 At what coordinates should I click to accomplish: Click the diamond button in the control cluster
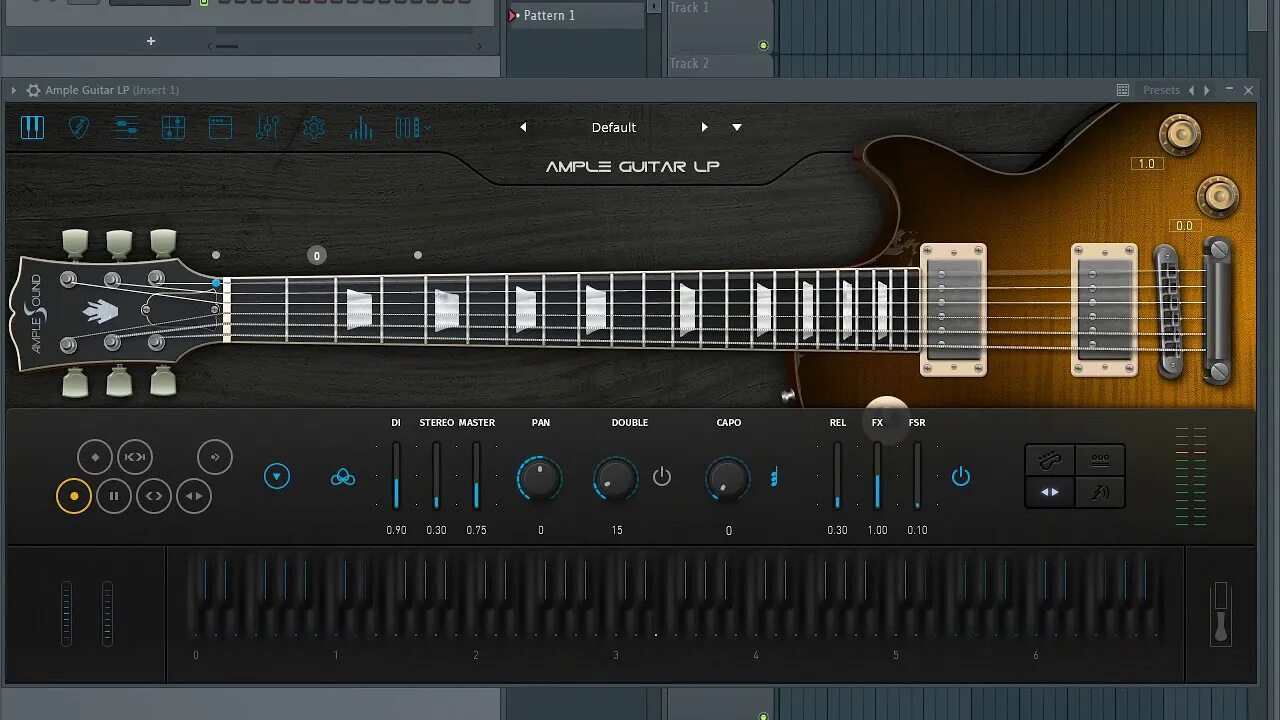95,457
